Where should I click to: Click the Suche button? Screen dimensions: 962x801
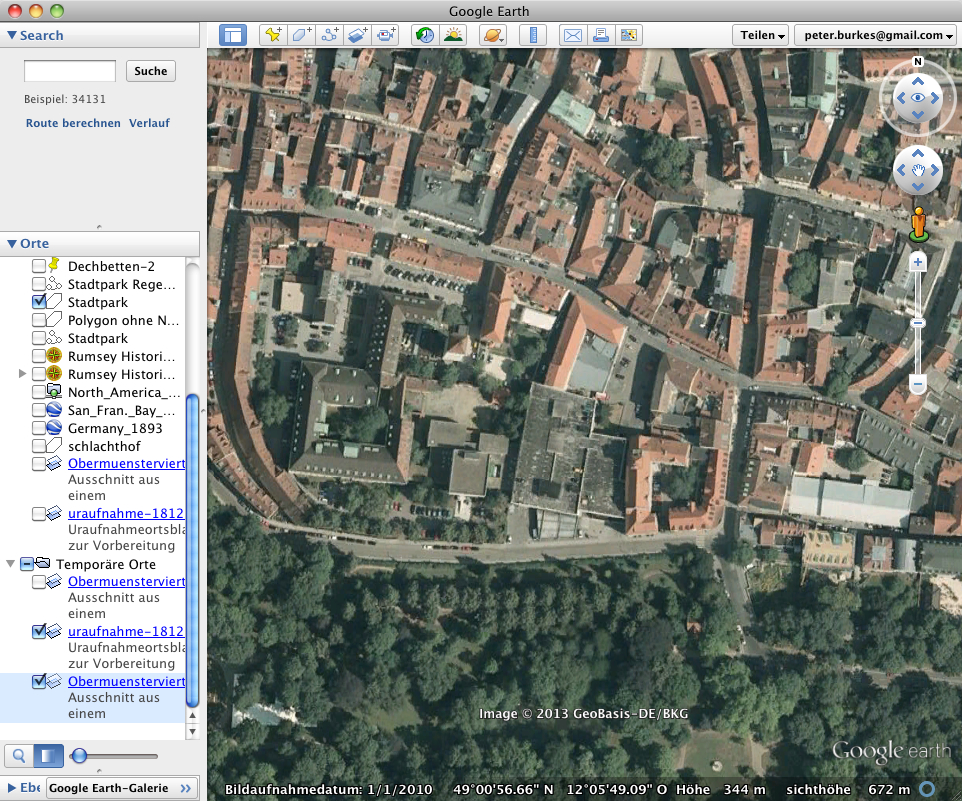(151, 71)
